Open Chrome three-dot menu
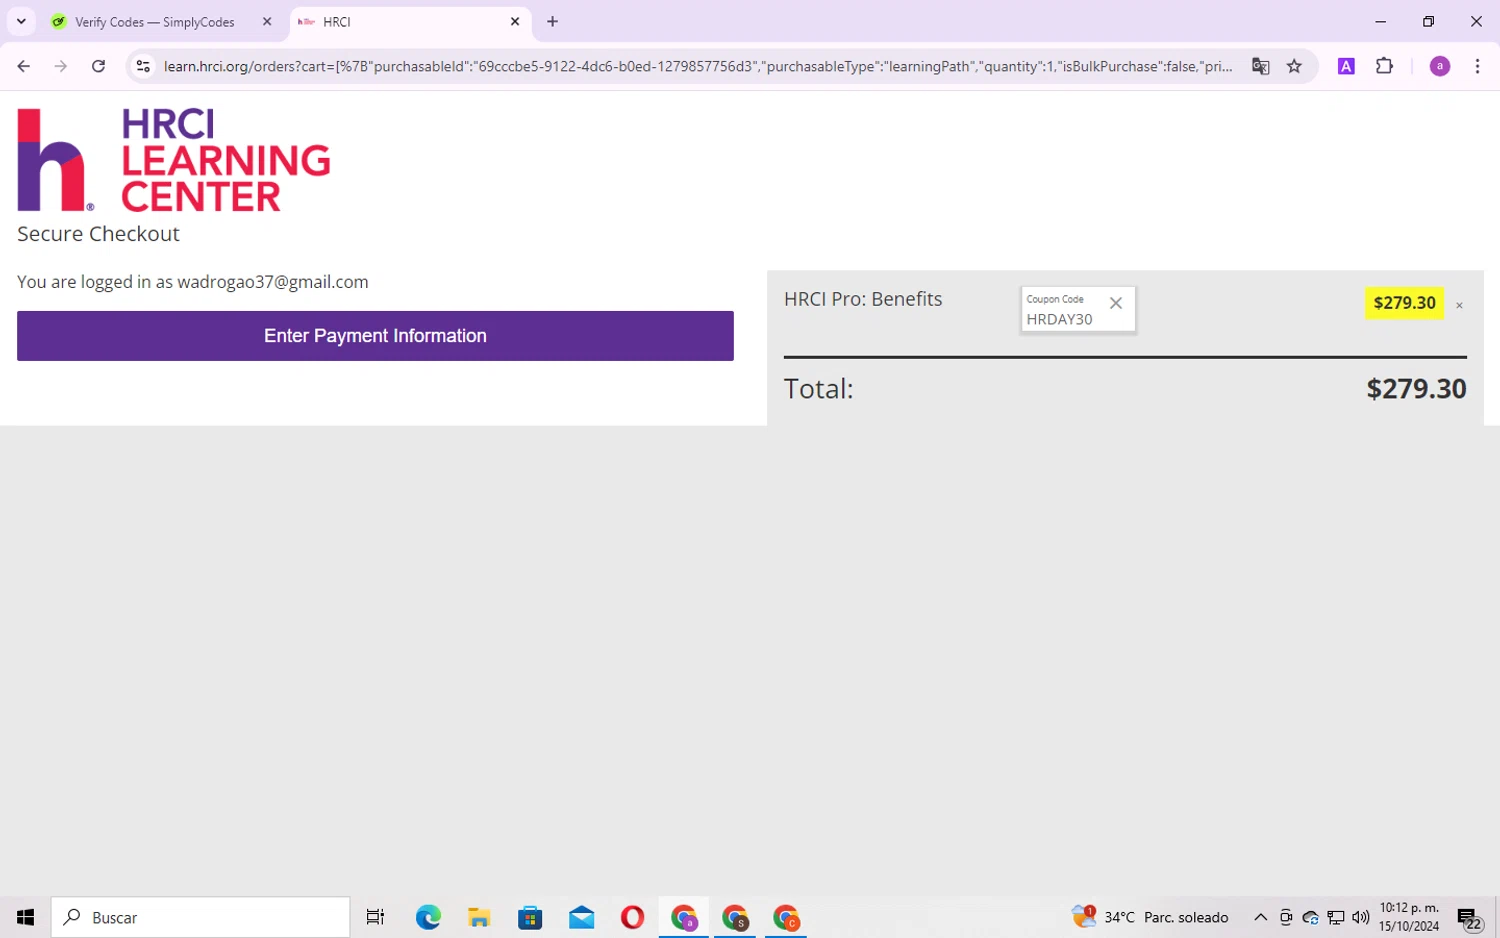Screen dimensions: 1500x938 coord(1477,66)
